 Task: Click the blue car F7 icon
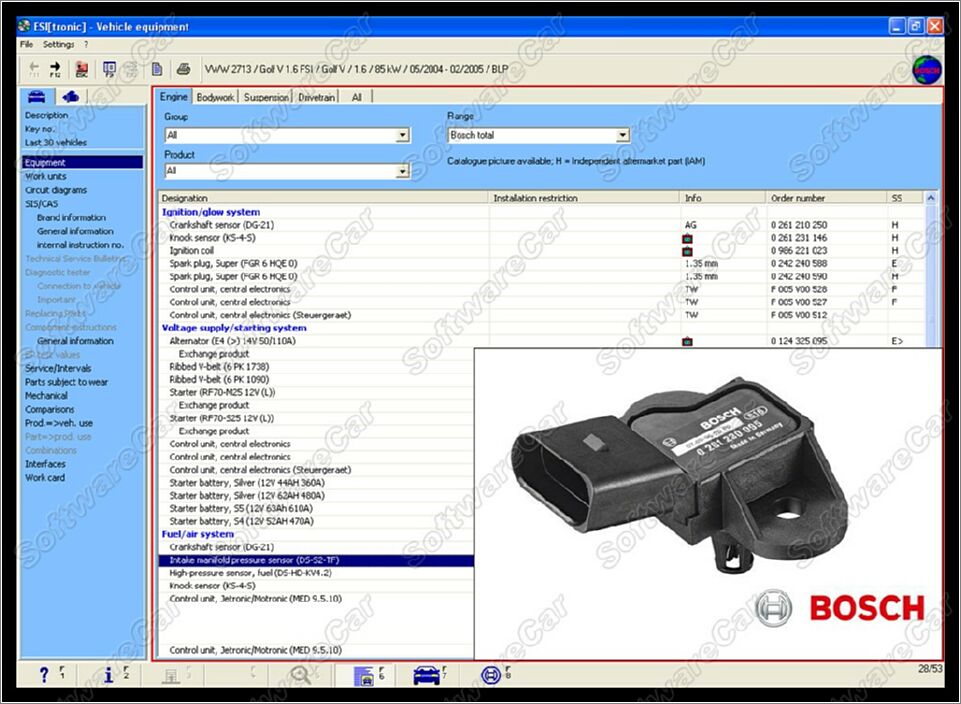pos(426,675)
